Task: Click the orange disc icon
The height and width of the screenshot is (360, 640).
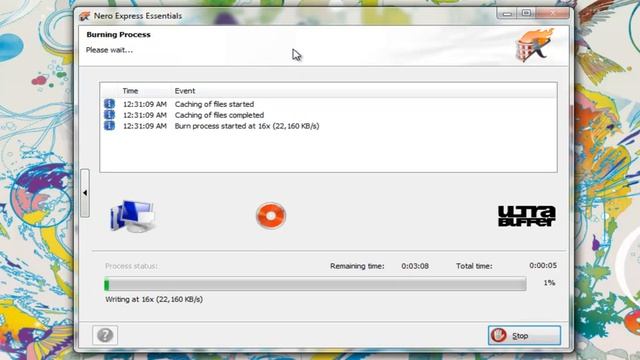Action: [x=271, y=216]
